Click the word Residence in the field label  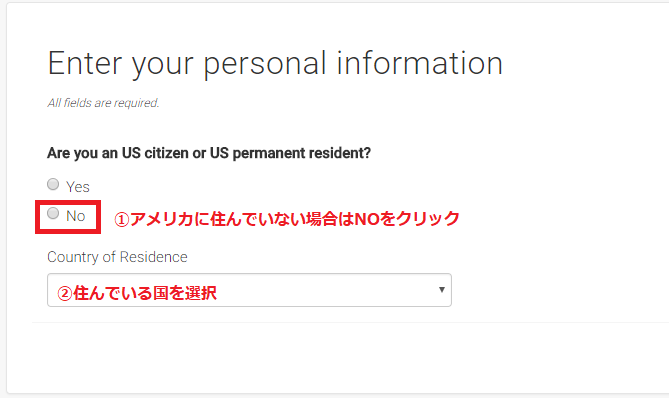(x=154, y=257)
